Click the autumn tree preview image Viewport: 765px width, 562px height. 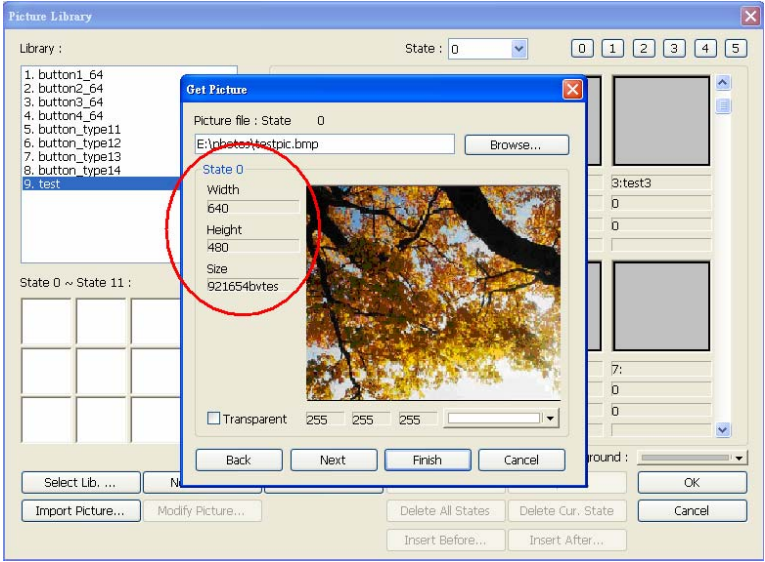[x=433, y=292]
